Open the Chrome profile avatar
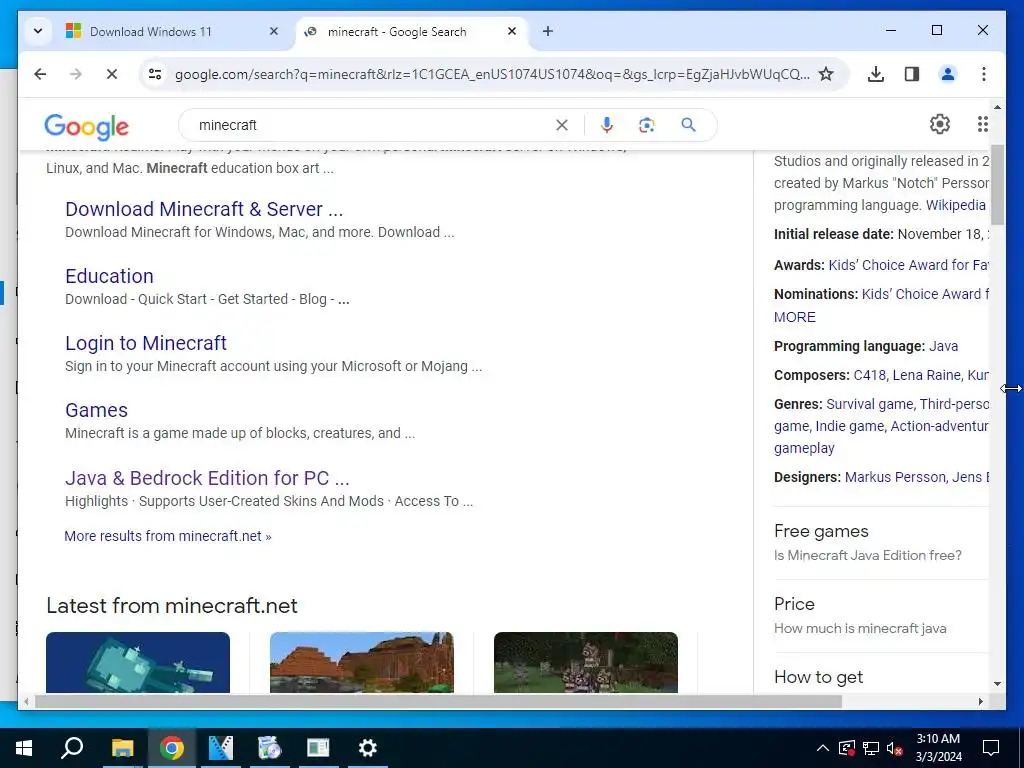Image resolution: width=1024 pixels, height=768 pixels. click(x=948, y=74)
